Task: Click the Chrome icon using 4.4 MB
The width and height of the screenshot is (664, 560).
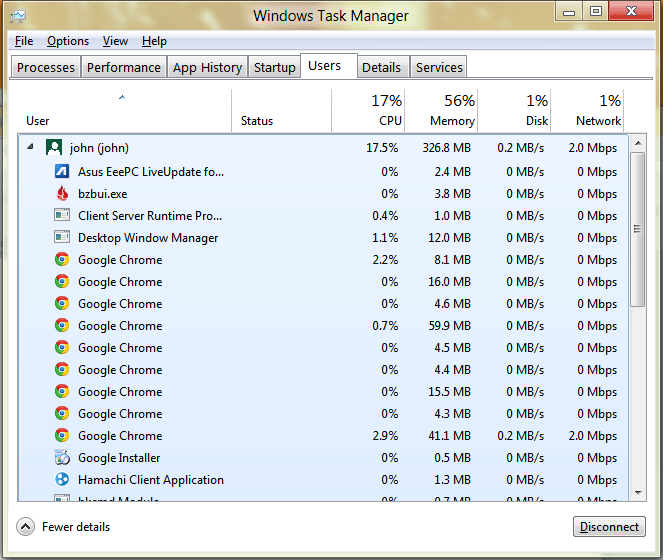Action: (x=62, y=369)
